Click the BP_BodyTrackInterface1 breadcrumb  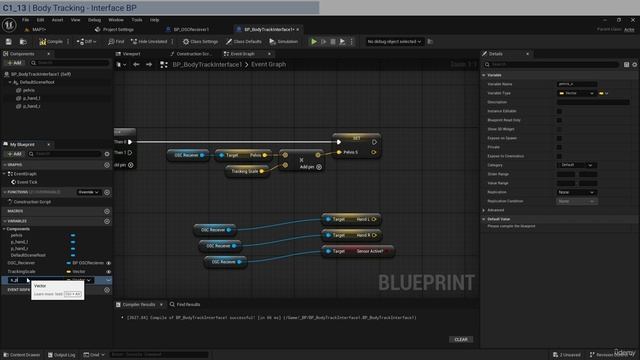pos(207,64)
